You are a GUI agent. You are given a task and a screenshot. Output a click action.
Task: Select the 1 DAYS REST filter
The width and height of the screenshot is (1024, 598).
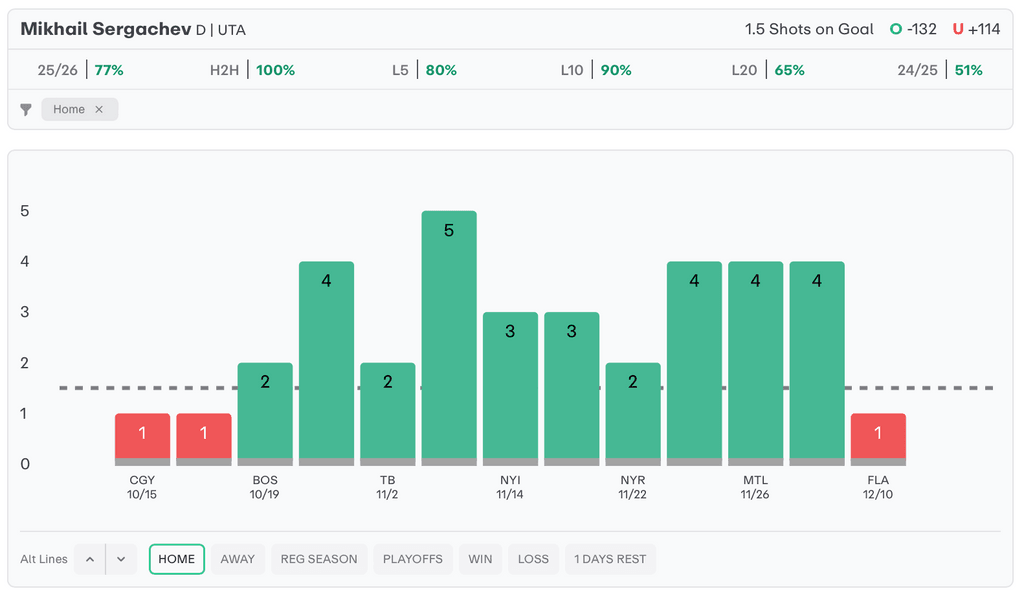610,559
